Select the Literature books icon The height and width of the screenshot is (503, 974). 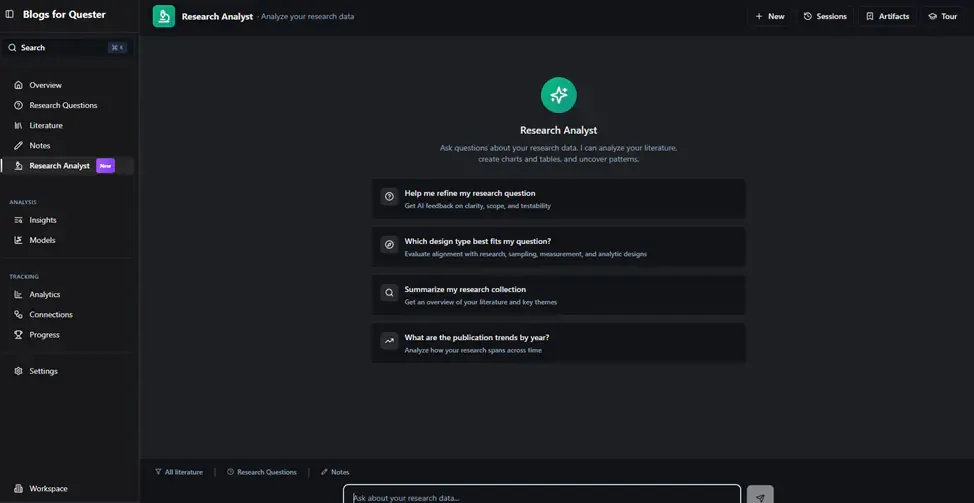19,125
